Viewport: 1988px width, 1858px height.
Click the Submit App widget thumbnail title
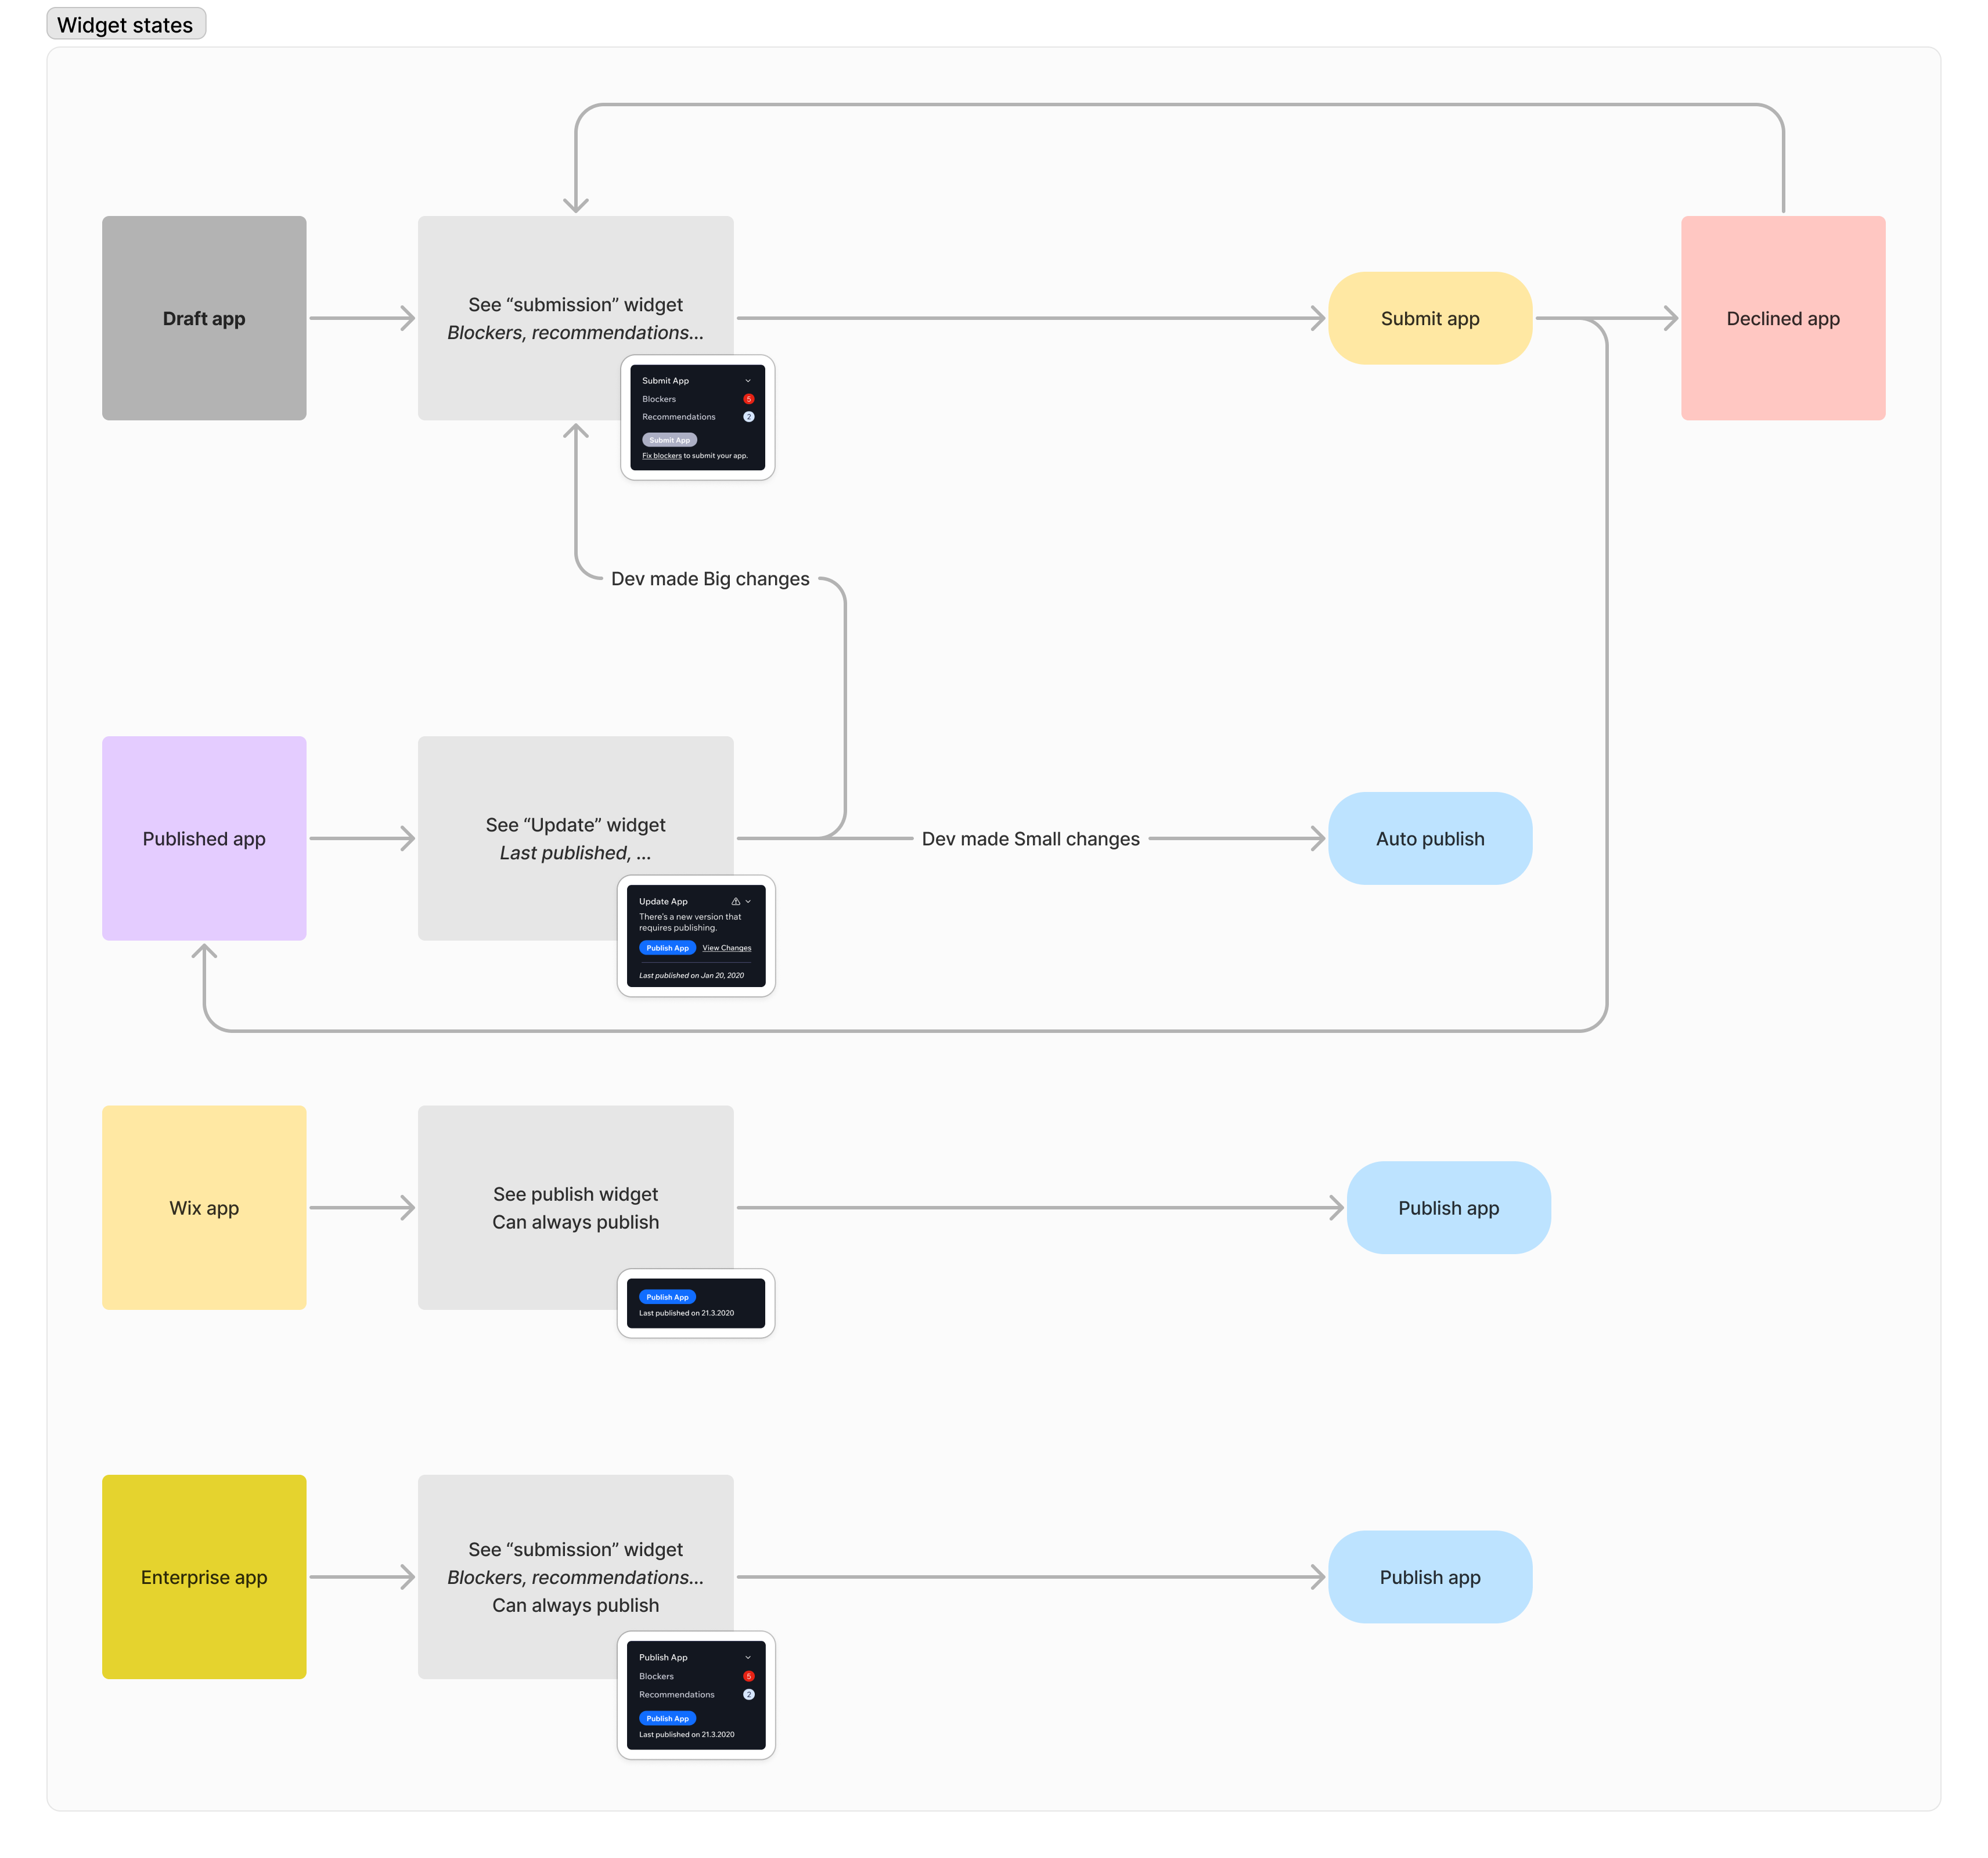(x=665, y=381)
